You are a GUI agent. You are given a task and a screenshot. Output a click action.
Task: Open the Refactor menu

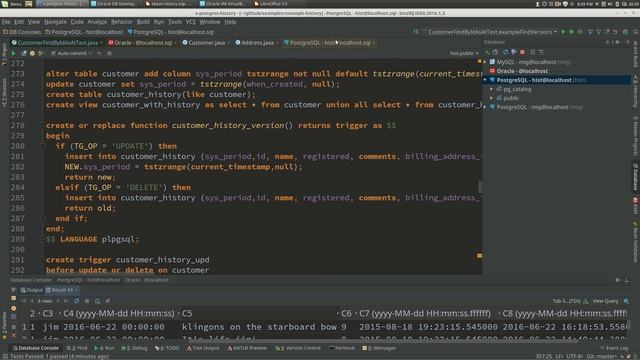pos(122,22)
